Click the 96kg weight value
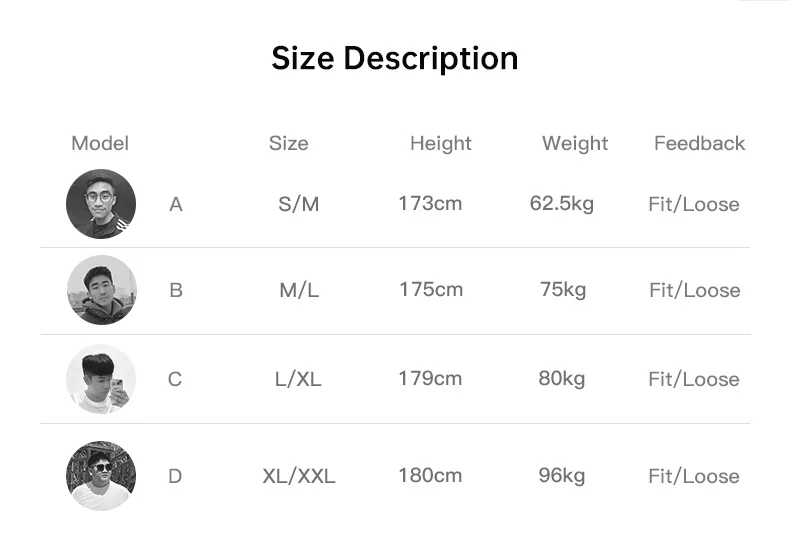Viewport: 790px width, 537px height. tap(561, 476)
